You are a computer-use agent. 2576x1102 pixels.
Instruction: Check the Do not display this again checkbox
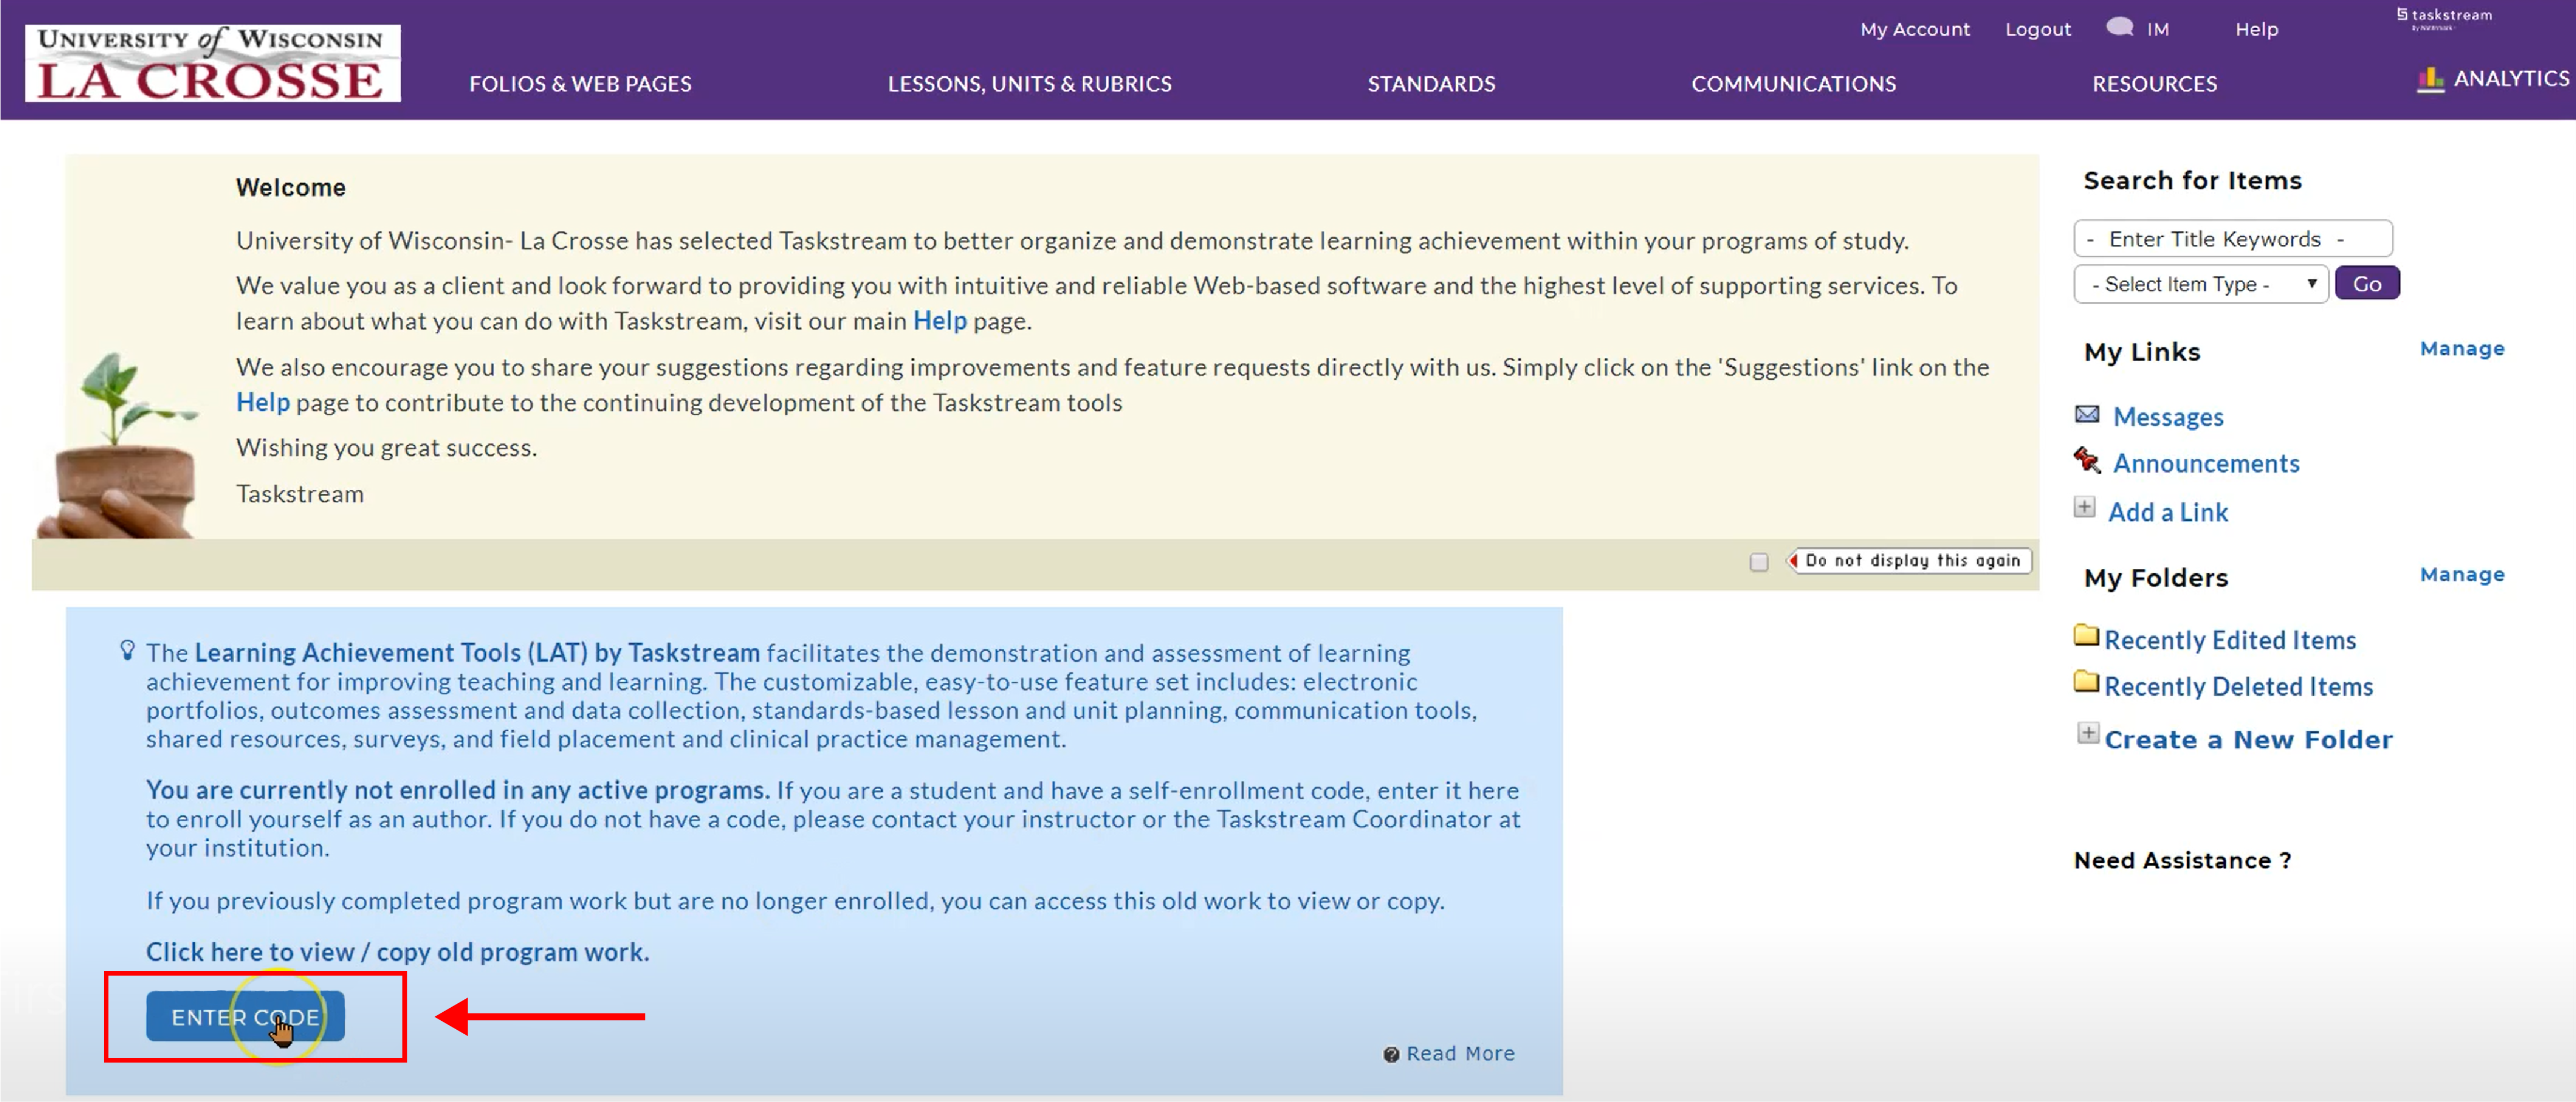pyautogui.click(x=1759, y=562)
